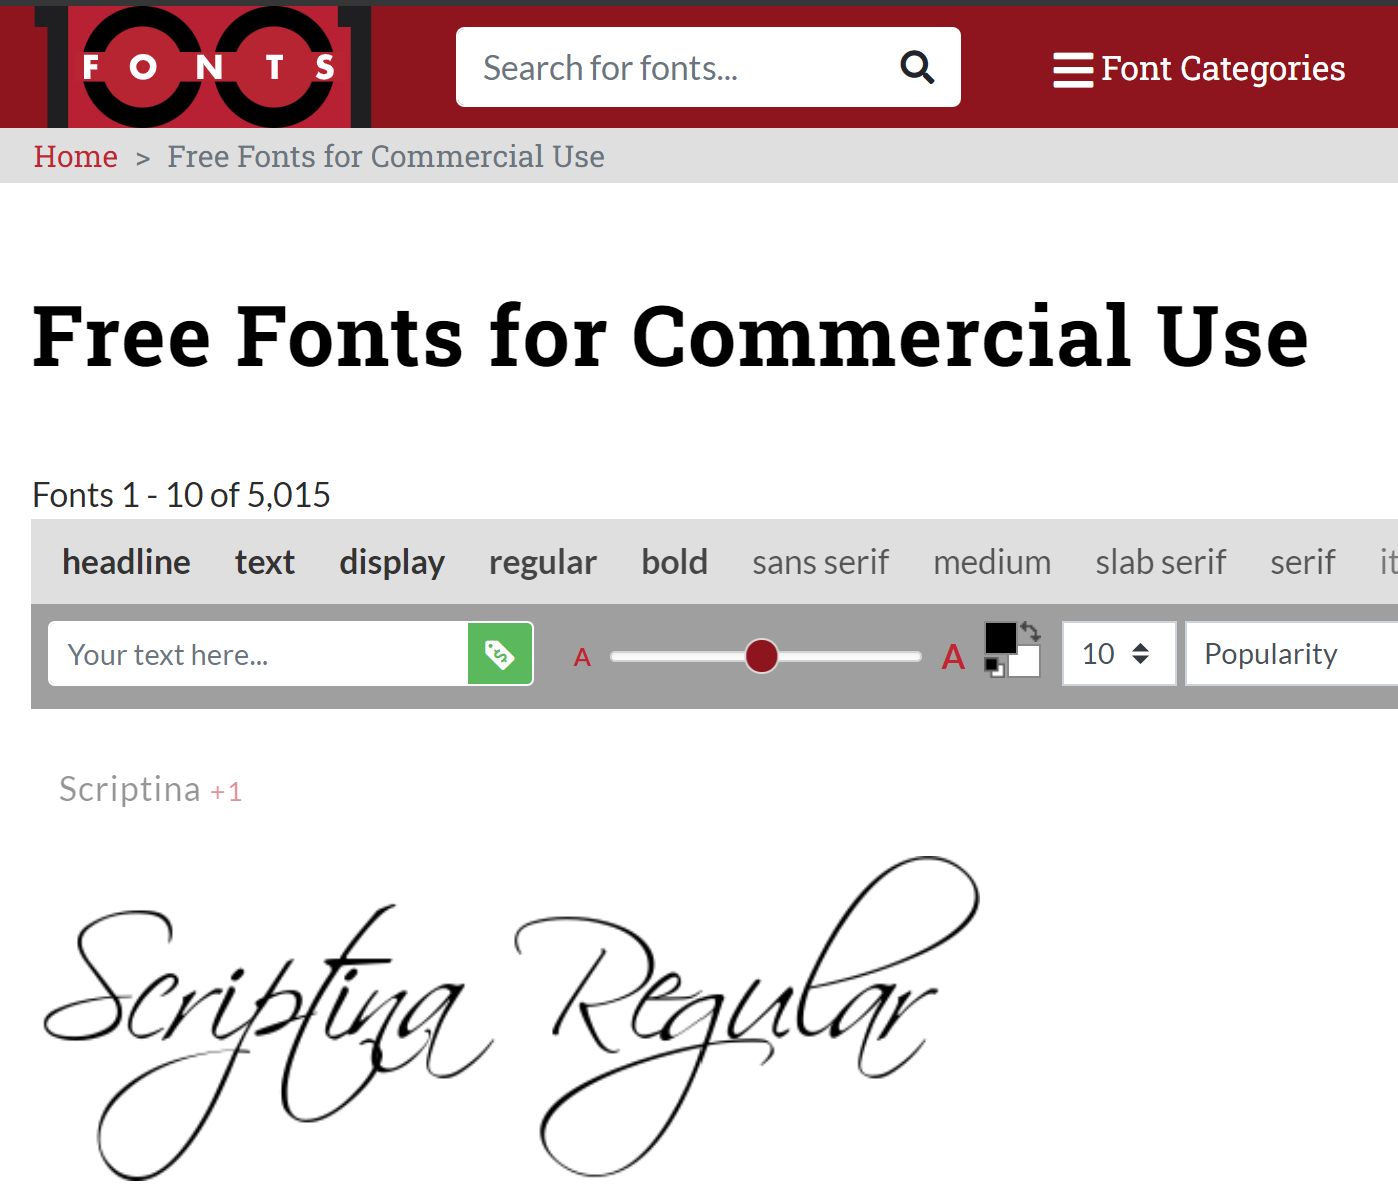Open the fonts per page dropdown

[x=1119, y=654]
